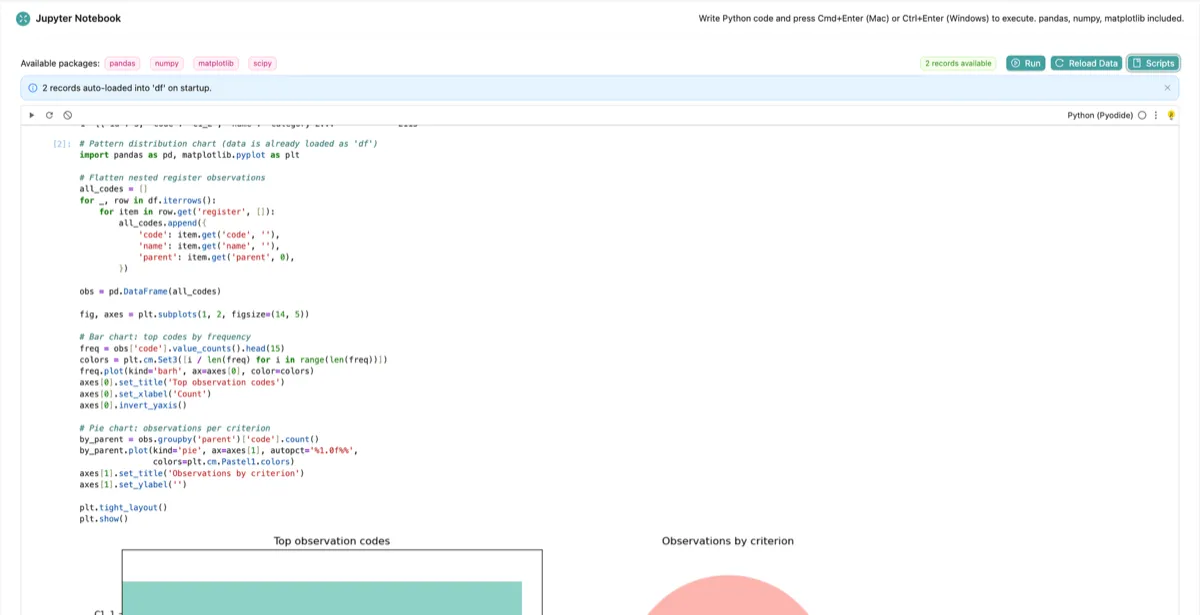The image size is (1200, 615).
Task: Click the 'Top observation codes' chart title
Action: coord(332,541)
